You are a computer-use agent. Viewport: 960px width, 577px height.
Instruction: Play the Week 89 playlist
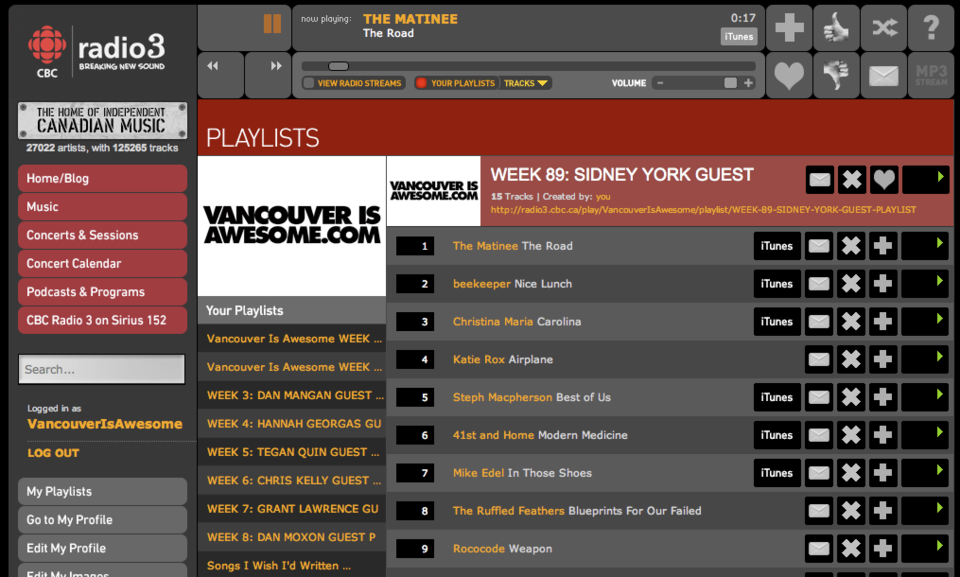(x=926, y=180)
